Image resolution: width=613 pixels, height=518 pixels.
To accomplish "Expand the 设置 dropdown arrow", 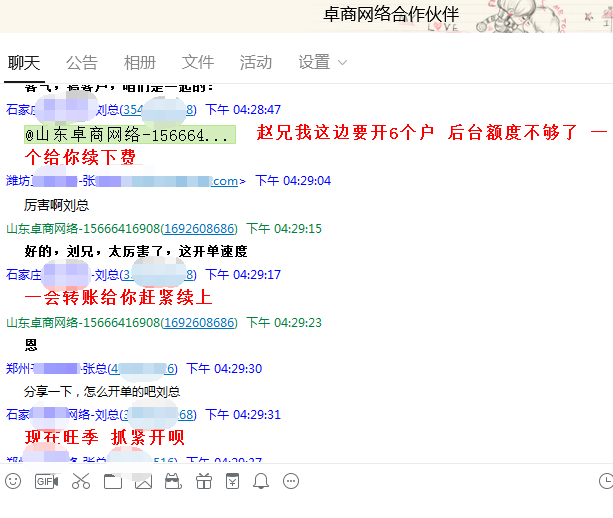I will pos(343,63).
